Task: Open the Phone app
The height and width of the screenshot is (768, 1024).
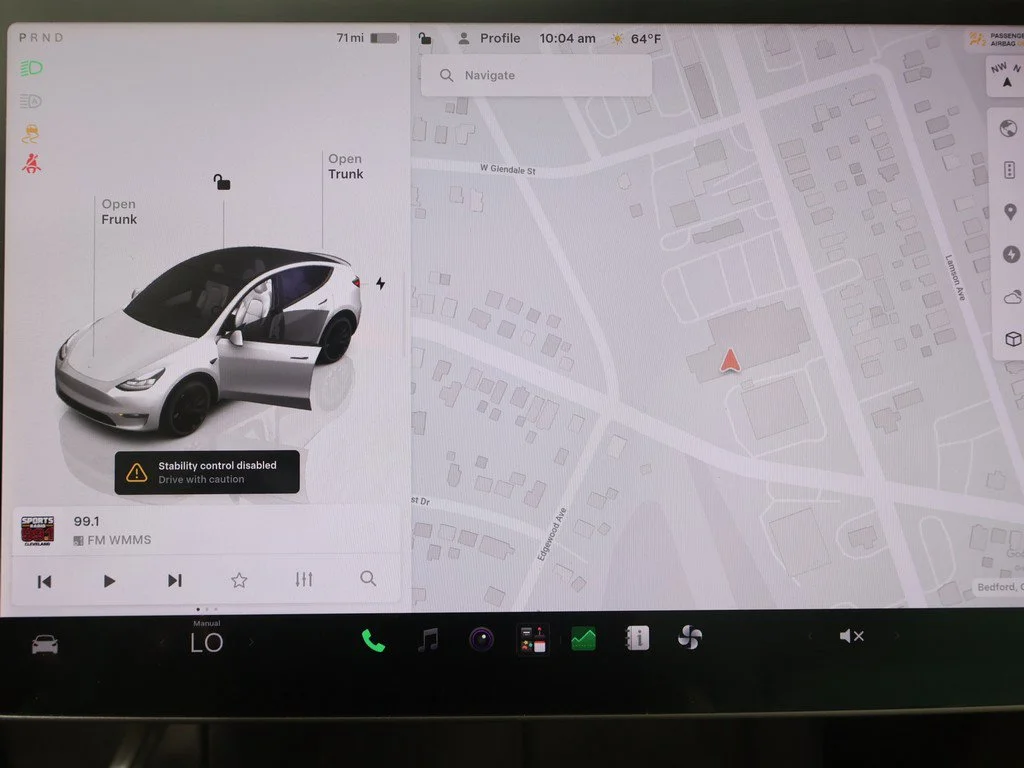Action: tap(373, 641)
